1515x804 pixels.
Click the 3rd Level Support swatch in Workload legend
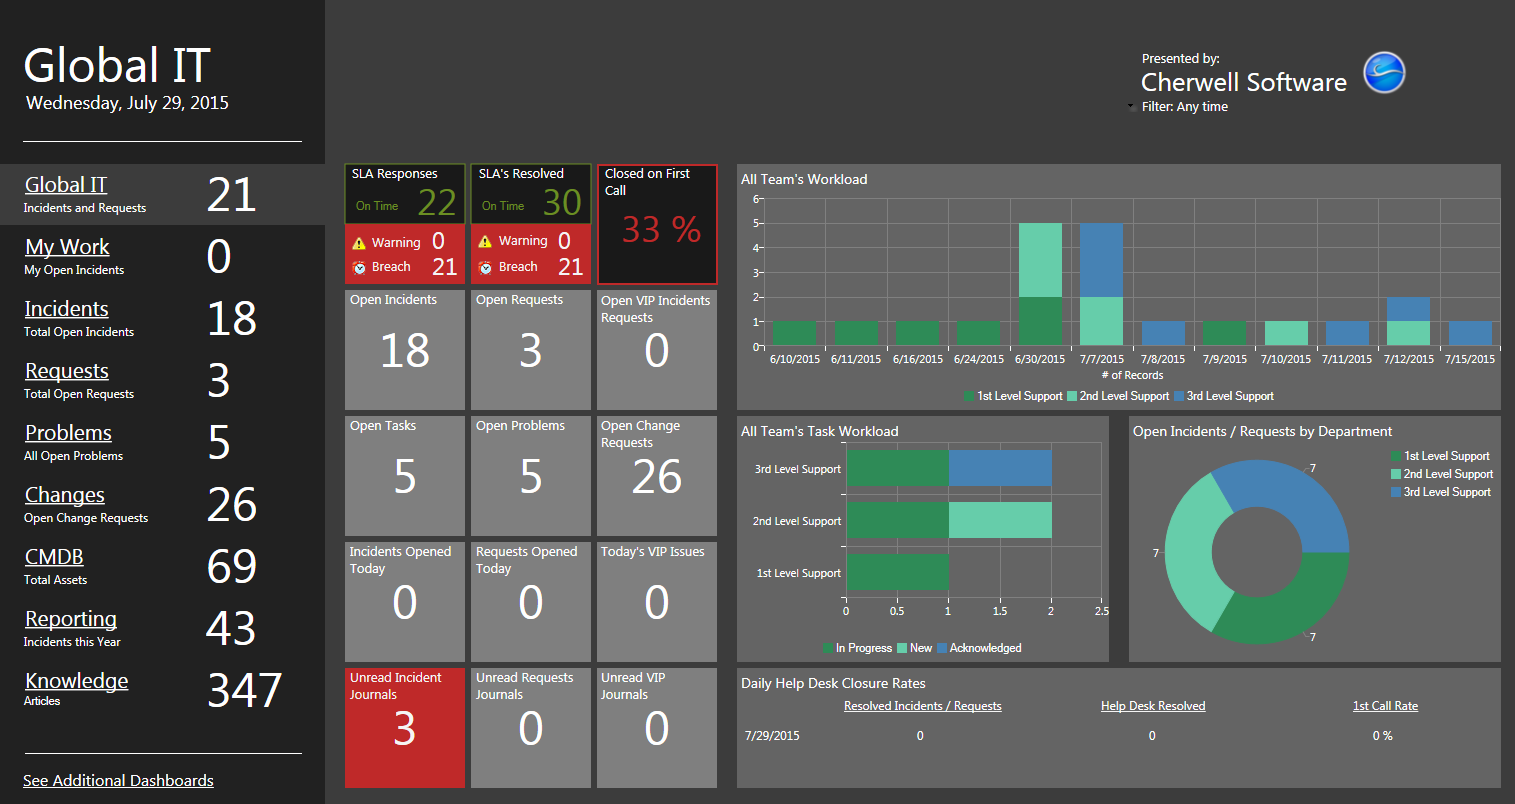(x=1179, y=396)
